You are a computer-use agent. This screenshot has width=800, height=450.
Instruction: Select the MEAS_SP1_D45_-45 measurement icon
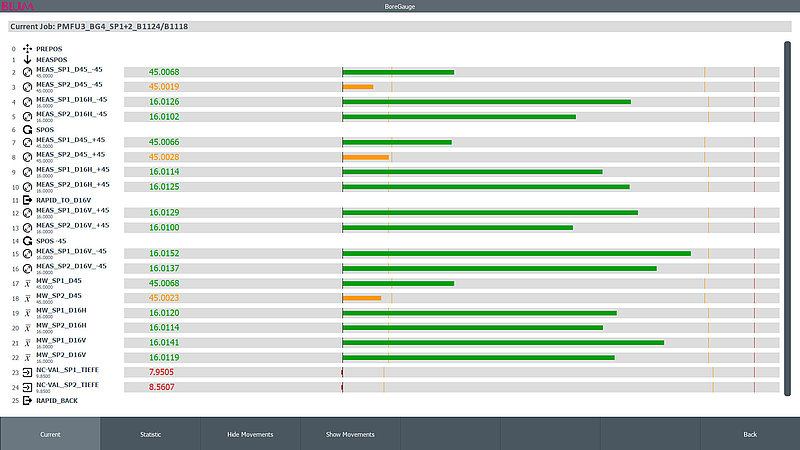(x=28, y=72)
